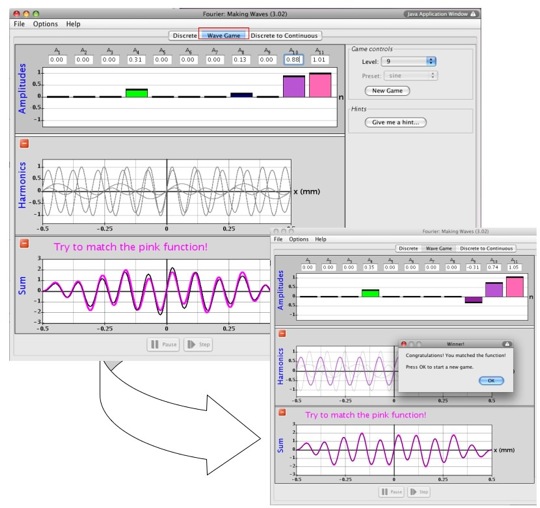
Task: Click Step button in the second window
Action: 419,492
